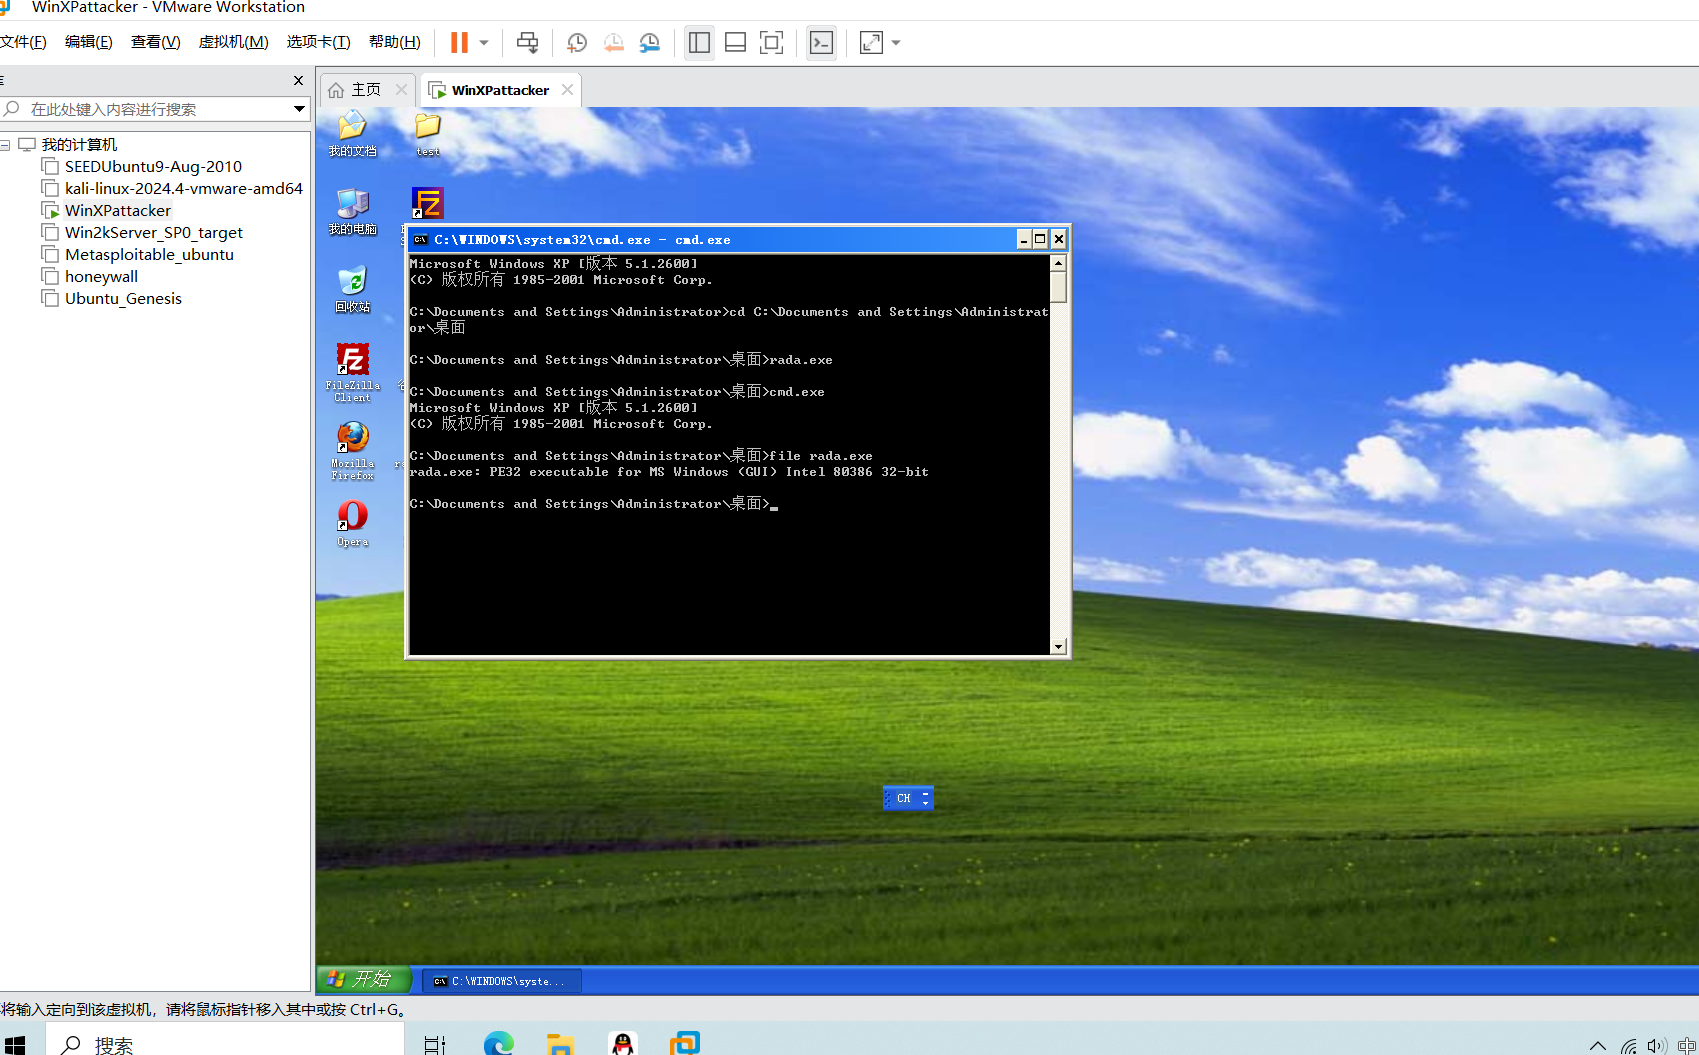This screenshot has width=1699, height=1055.
Task: Pause the virtual machine with the orange button
Action: coord(459,42)
